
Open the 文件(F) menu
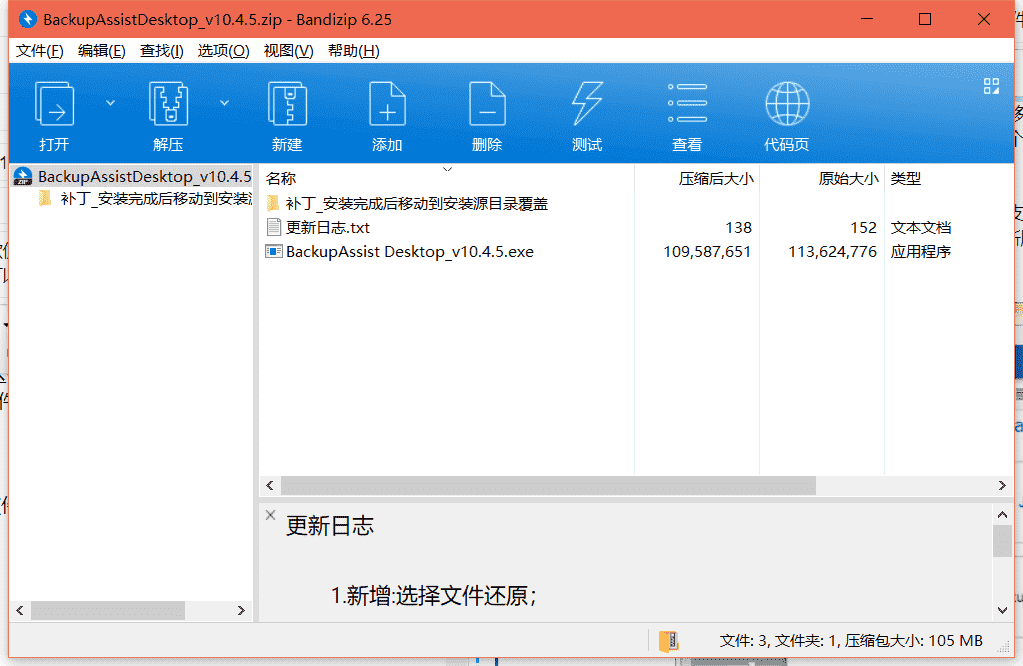click(40, 51)
